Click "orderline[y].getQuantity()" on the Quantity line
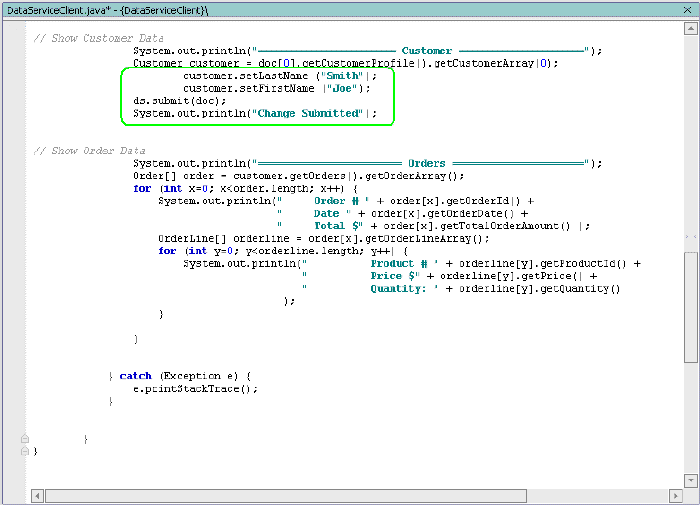The height and width of the screenshot is (505, 700). coord(540,288)
